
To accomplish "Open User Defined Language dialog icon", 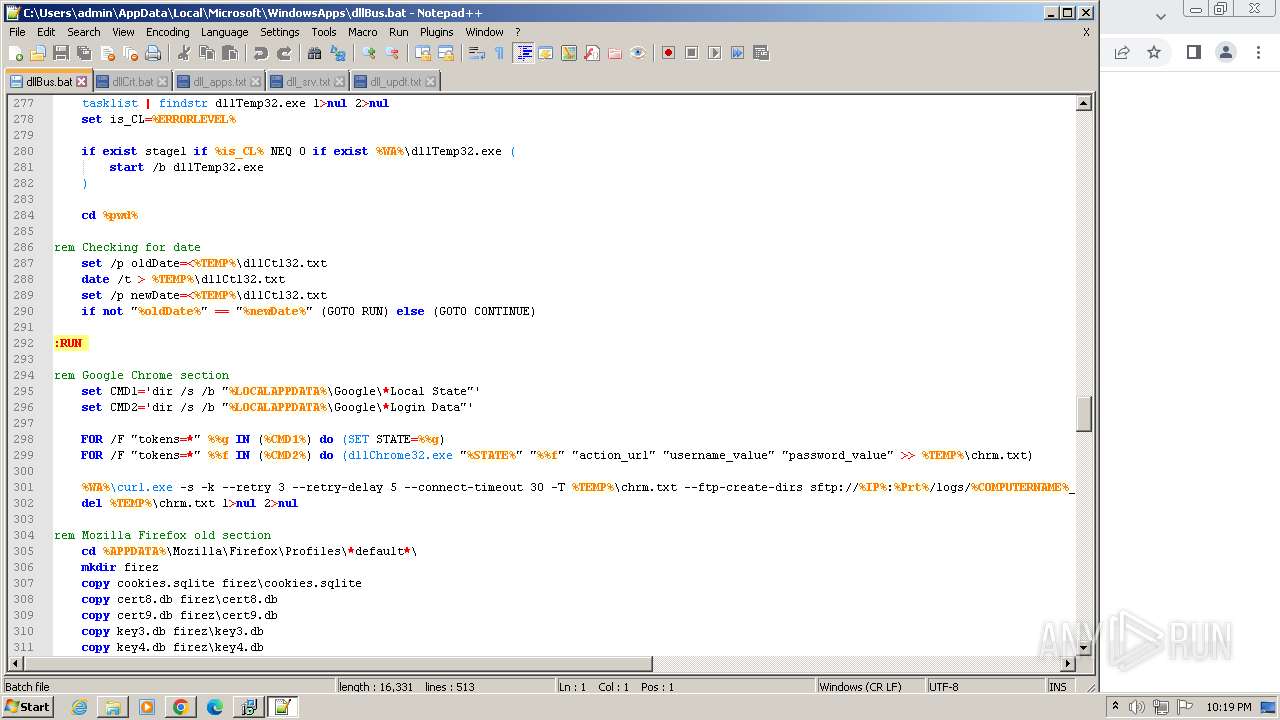I will coord(546,53).
